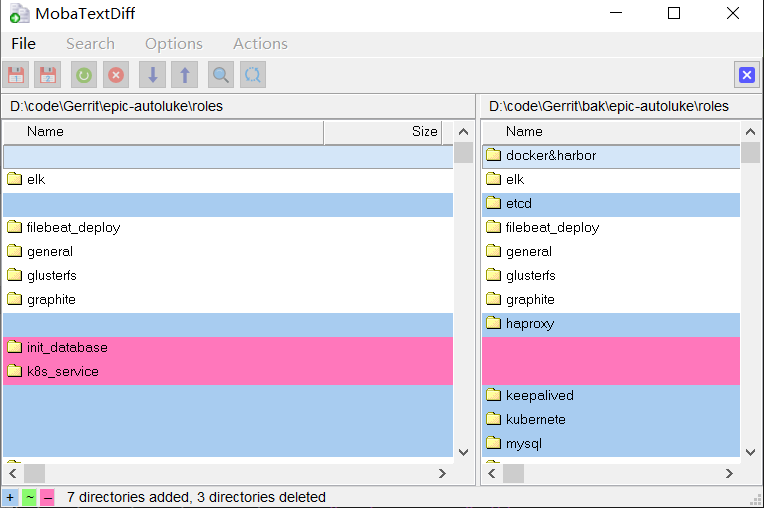This screenshot has width=764, height=508.
Task: Click the Save file 2 toolbar icon
Action: tap(48, 75)
